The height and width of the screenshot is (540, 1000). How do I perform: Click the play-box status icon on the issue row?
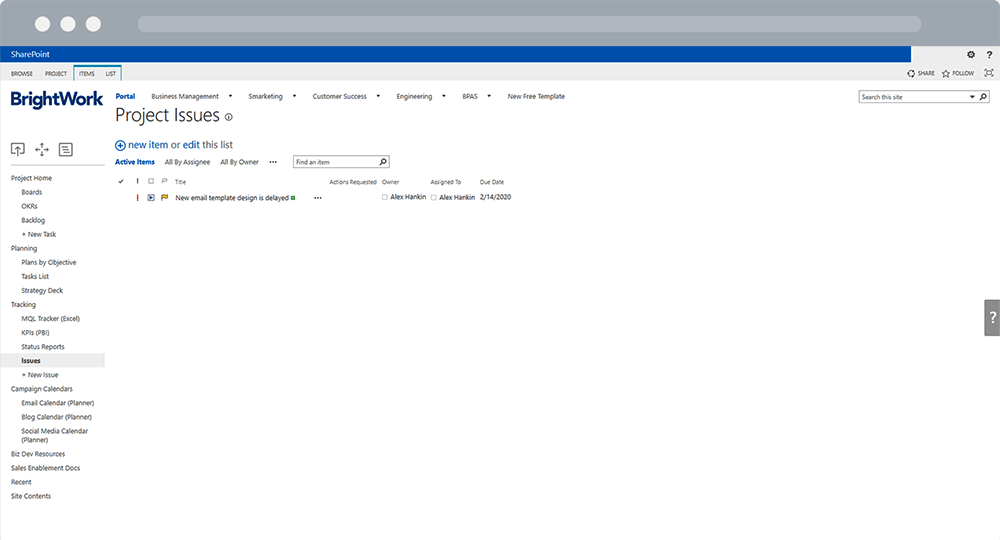click(151, 198)
